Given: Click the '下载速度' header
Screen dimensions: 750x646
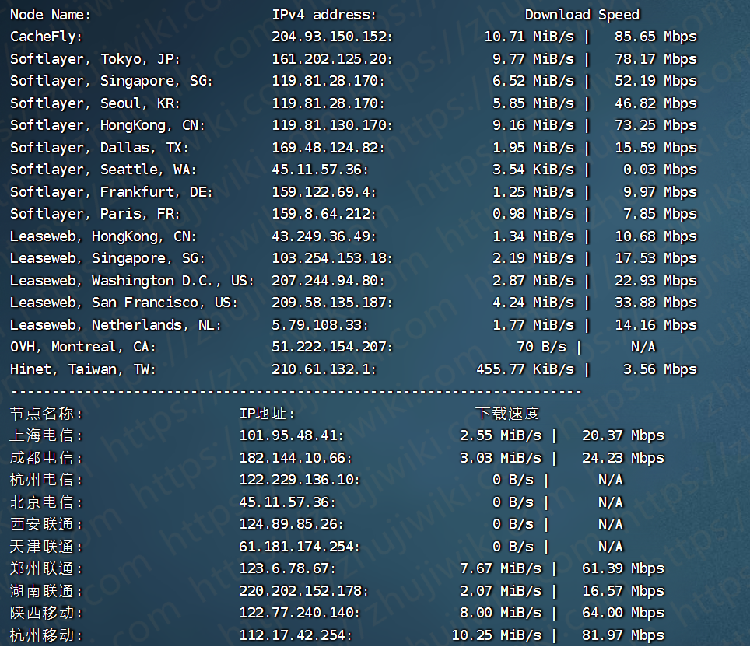Looking at the screenshot, I should coord(507,414).
